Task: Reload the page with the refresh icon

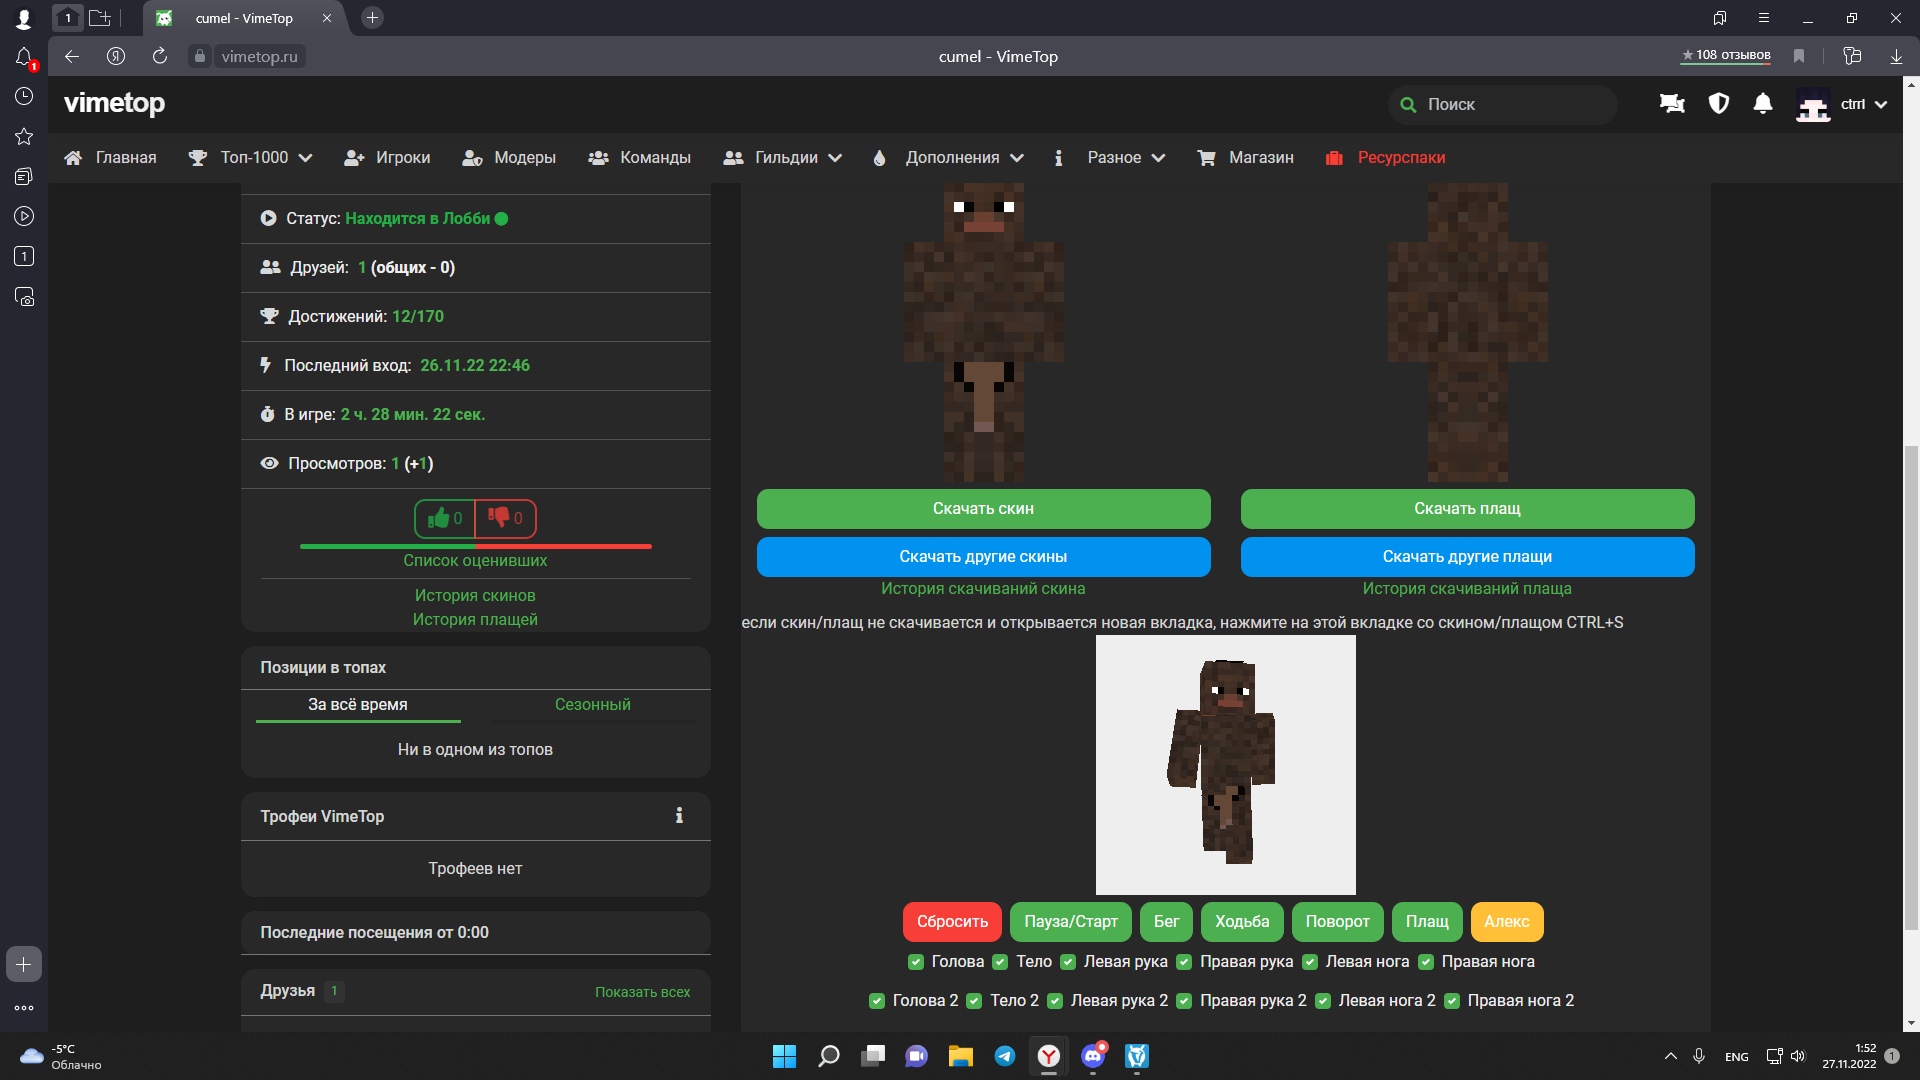Action: point(160,56)
